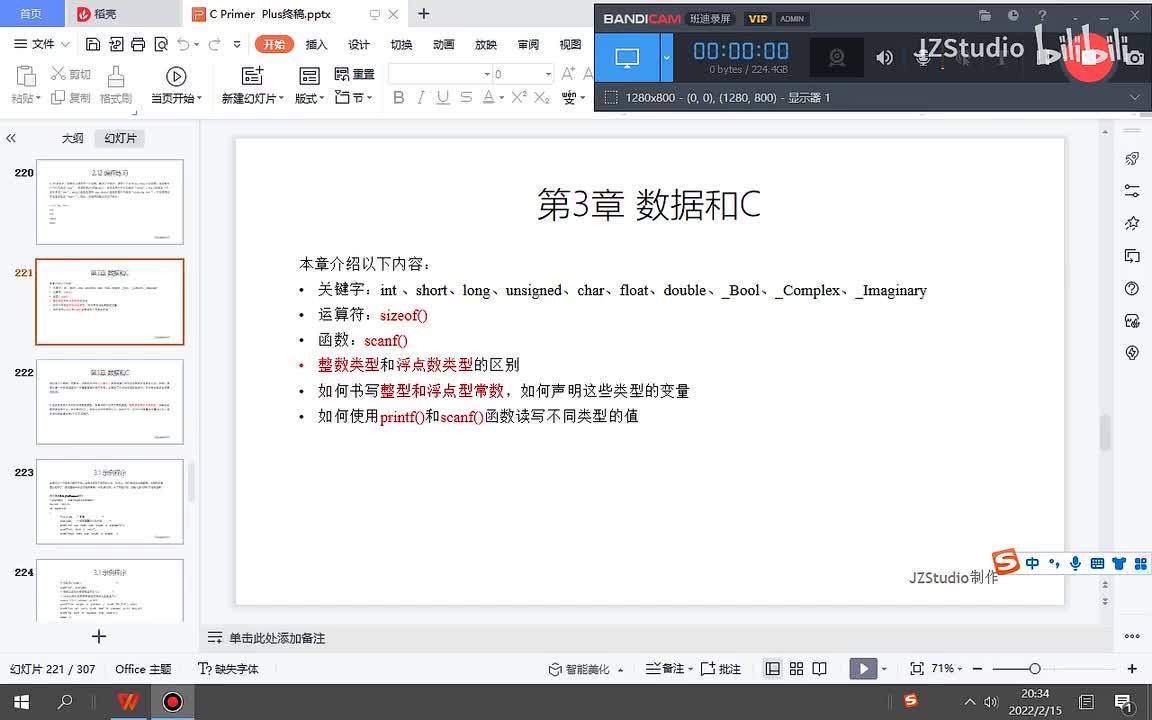Toggle Underline formatting

click(x=442, y=97)
